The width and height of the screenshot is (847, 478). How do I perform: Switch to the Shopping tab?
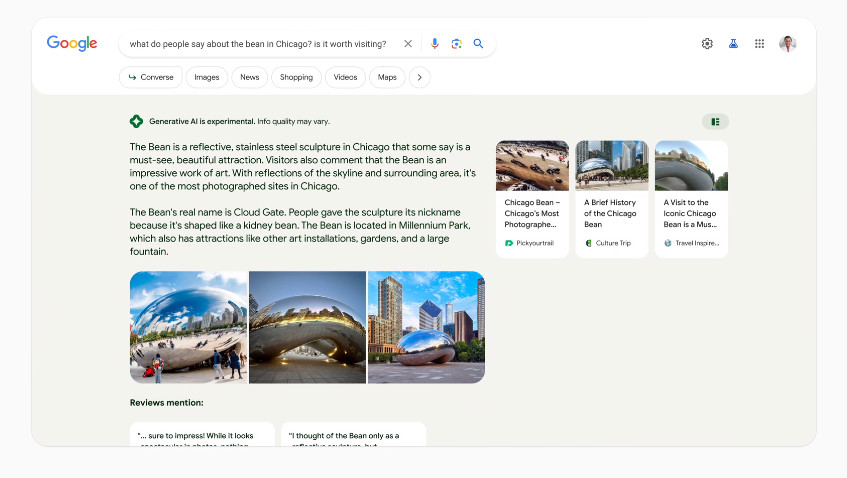tap(296, 77)
